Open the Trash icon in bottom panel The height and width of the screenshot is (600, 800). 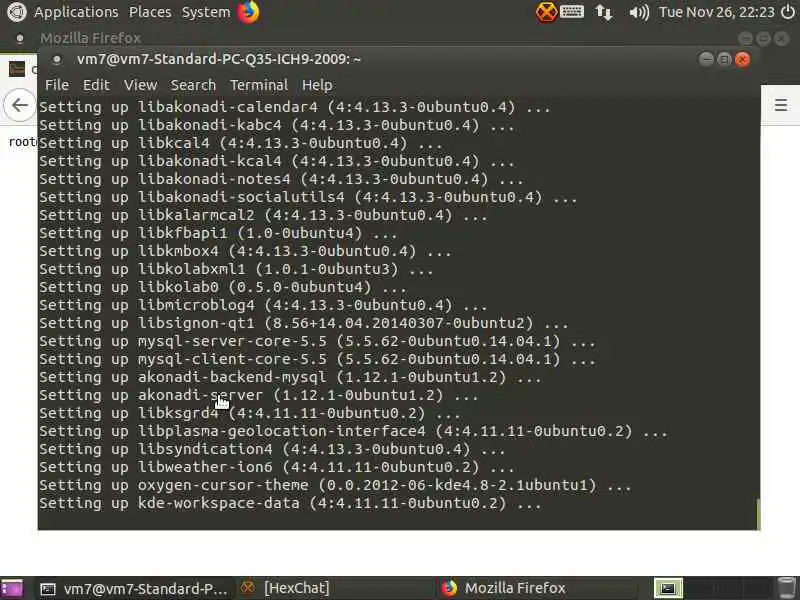pos(787,588)
